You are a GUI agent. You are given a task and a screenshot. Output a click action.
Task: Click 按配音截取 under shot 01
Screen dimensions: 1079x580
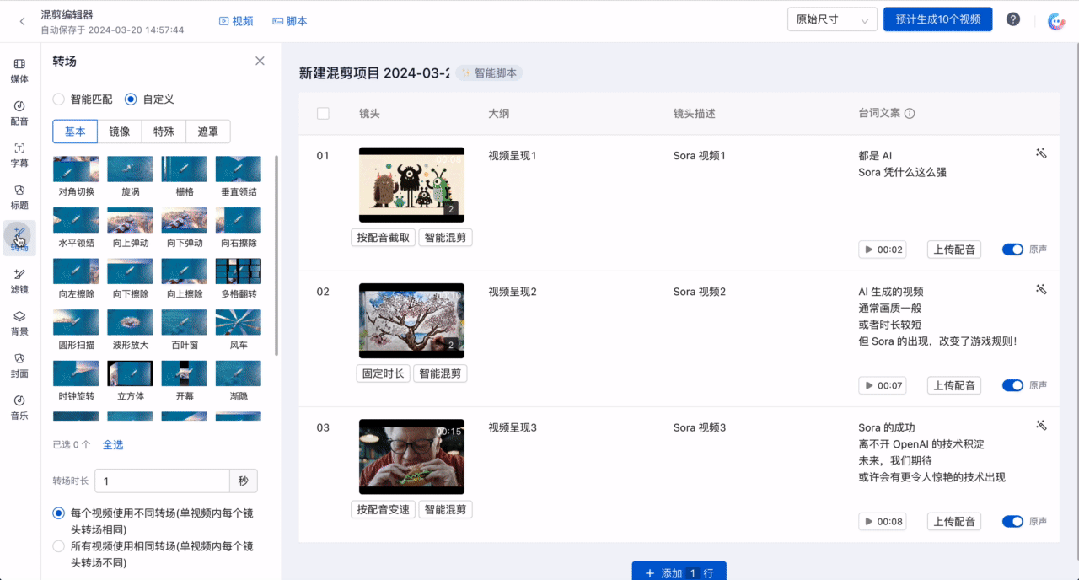383,238
